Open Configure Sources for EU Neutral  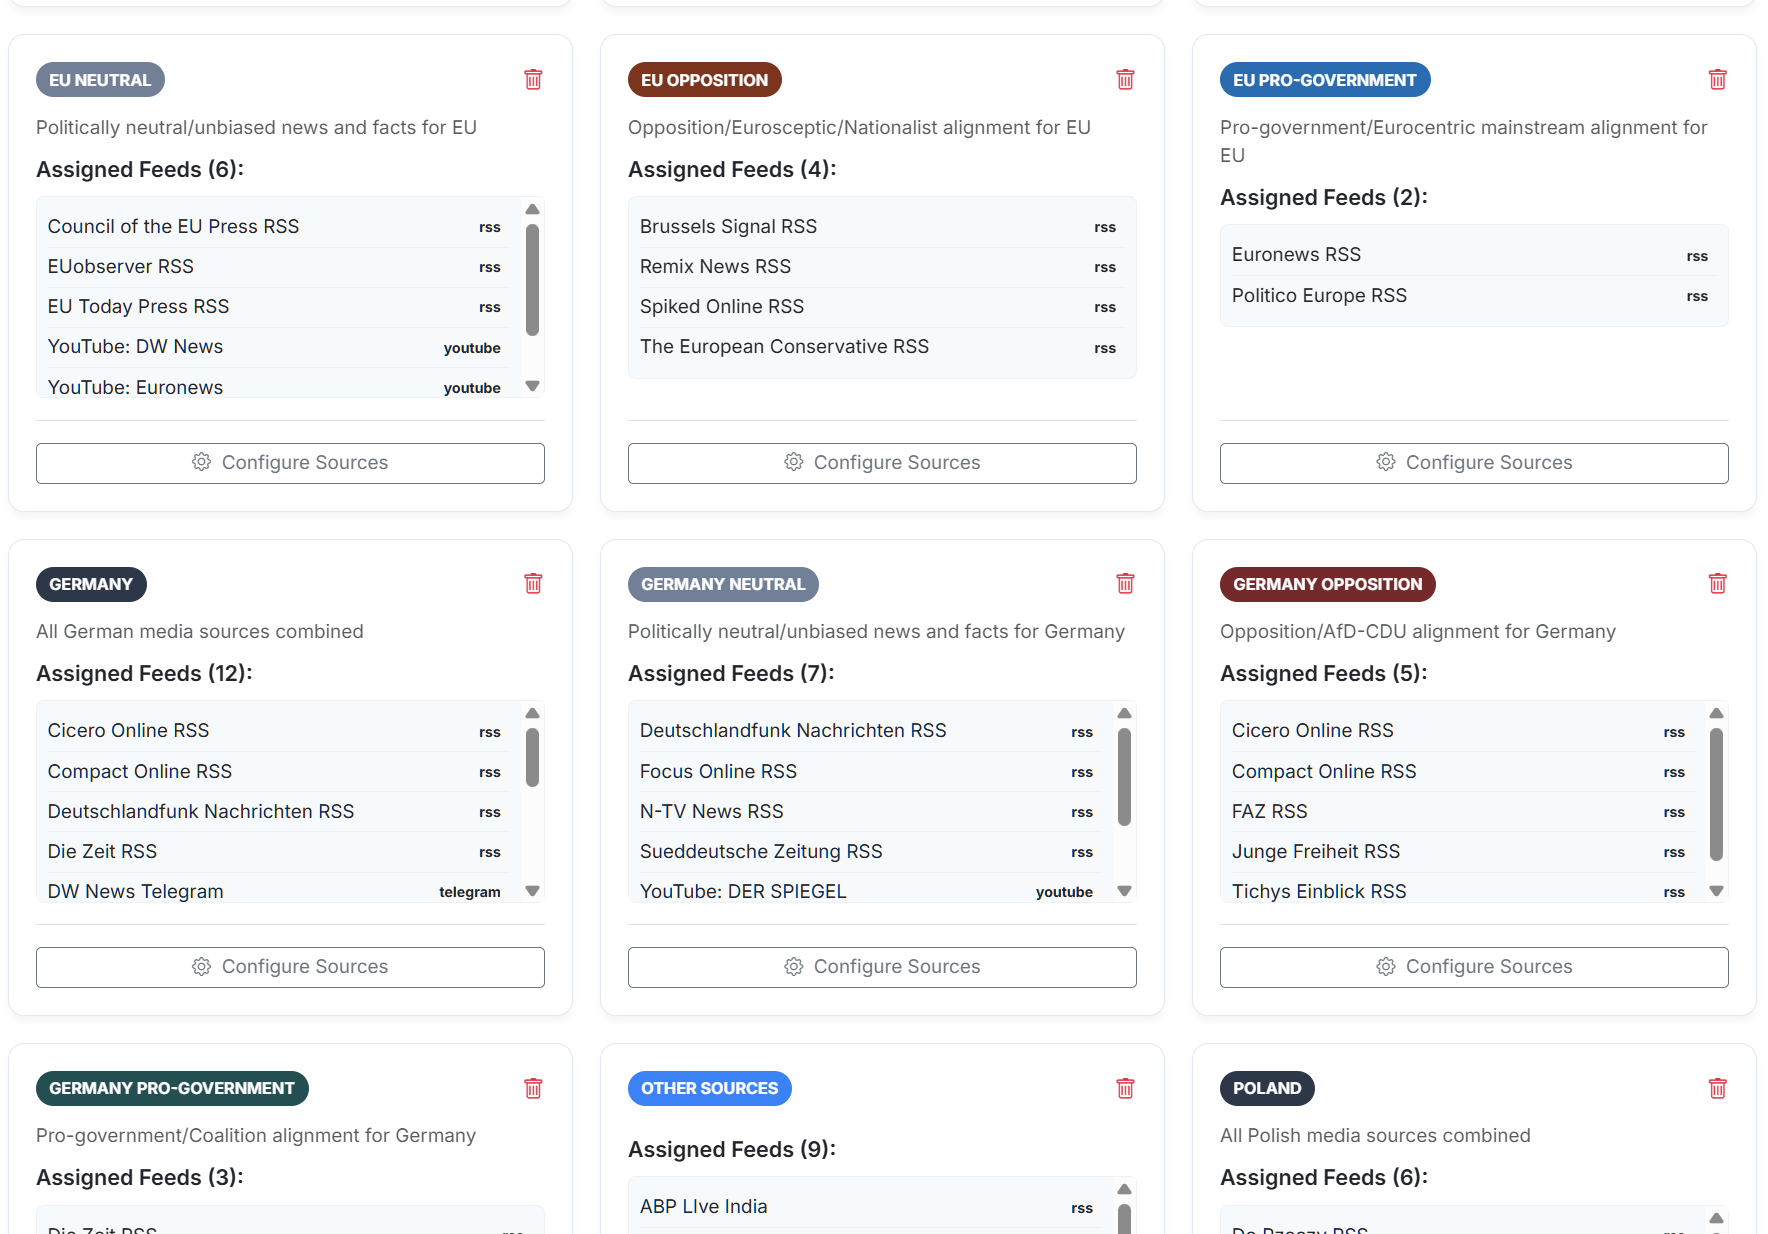pyautogui.click(x=290, y=463)
